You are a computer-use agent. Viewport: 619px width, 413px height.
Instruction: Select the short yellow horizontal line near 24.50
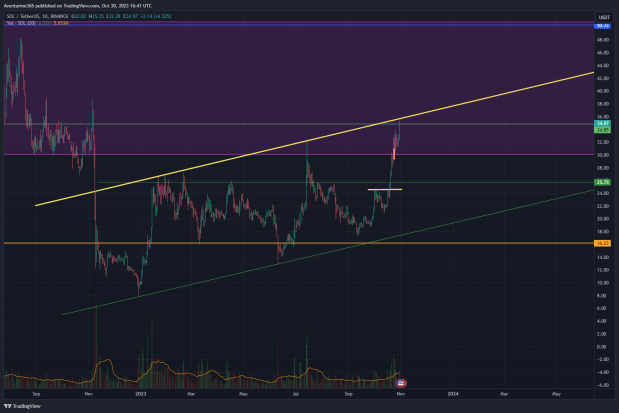(385, 190)
